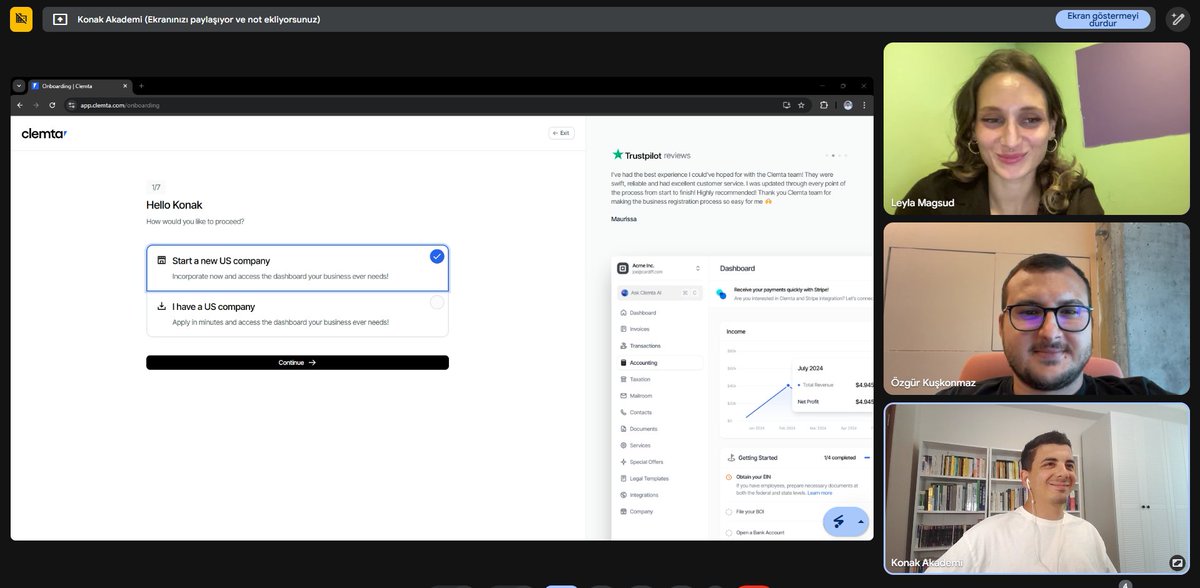Select Özgür Kuşkonmaz's video tile
The width and height of the screenshot is (1200, 588).
coord(1036,309)
